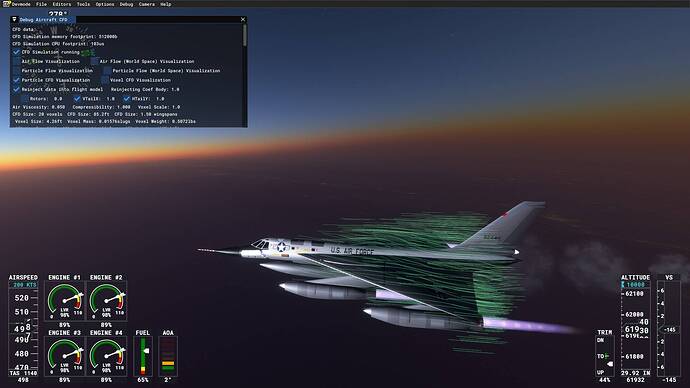Open the Options menu
This screenshot has height=388, width=690.
coord(105,4)
